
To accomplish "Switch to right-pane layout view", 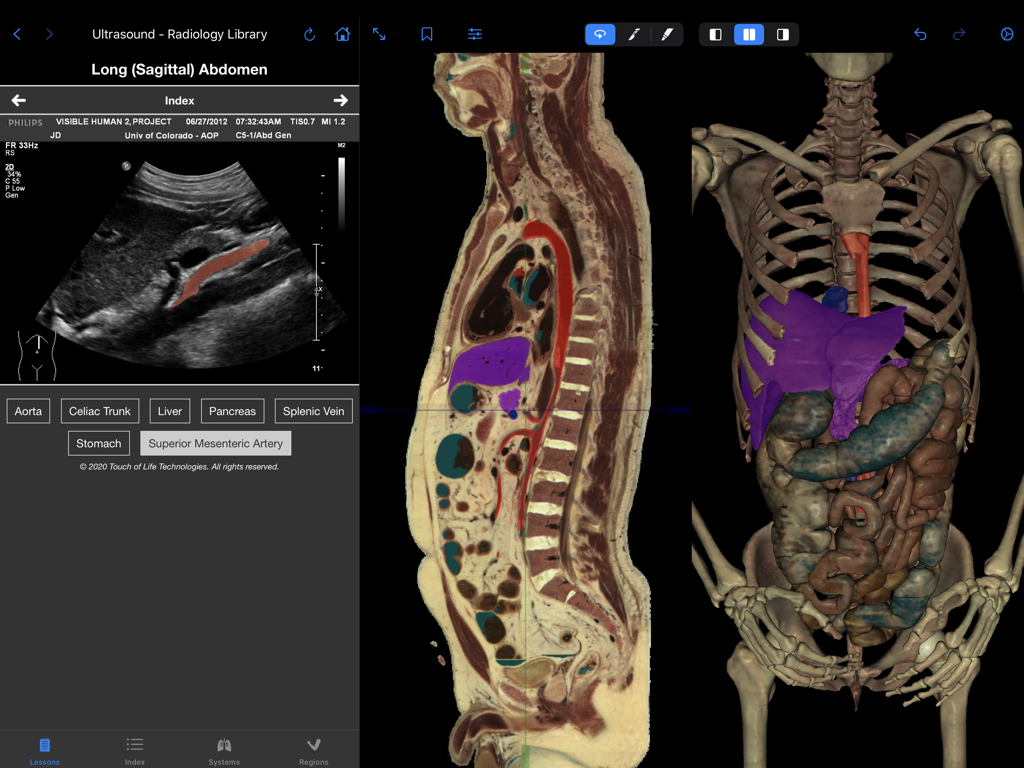I will tap(783, 34).
